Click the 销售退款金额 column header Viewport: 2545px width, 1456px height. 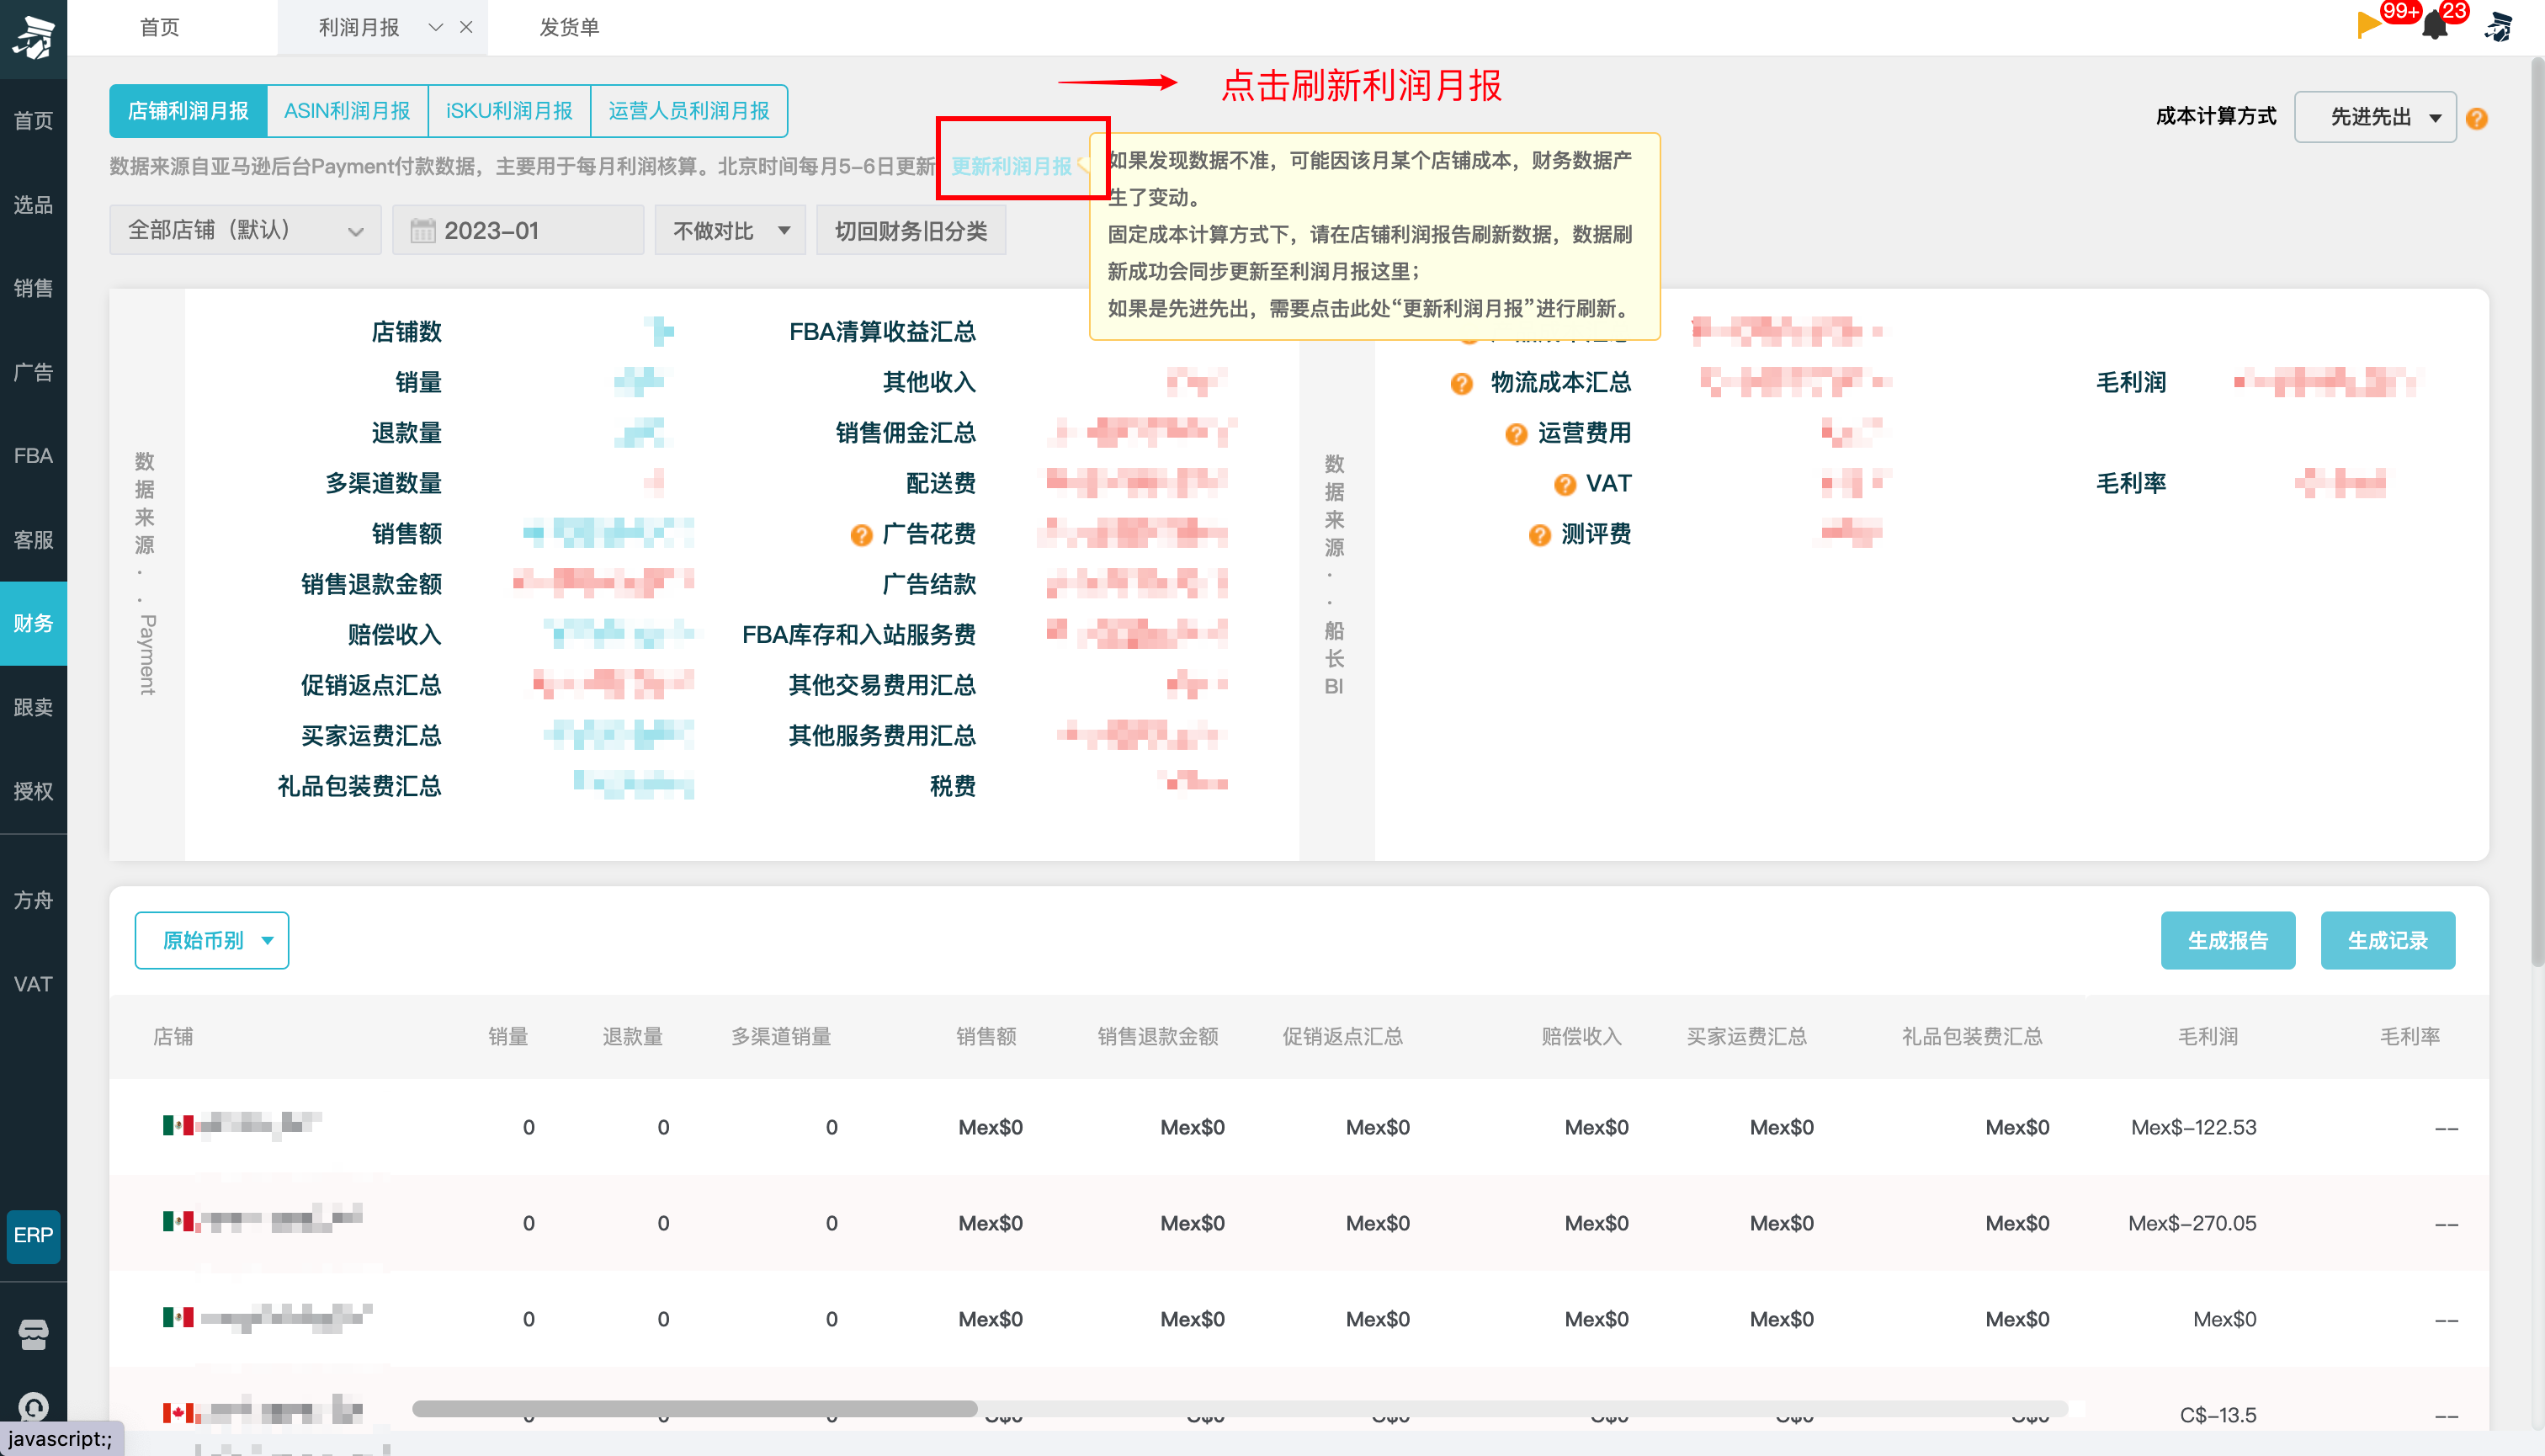(x=1157, y=1036)
